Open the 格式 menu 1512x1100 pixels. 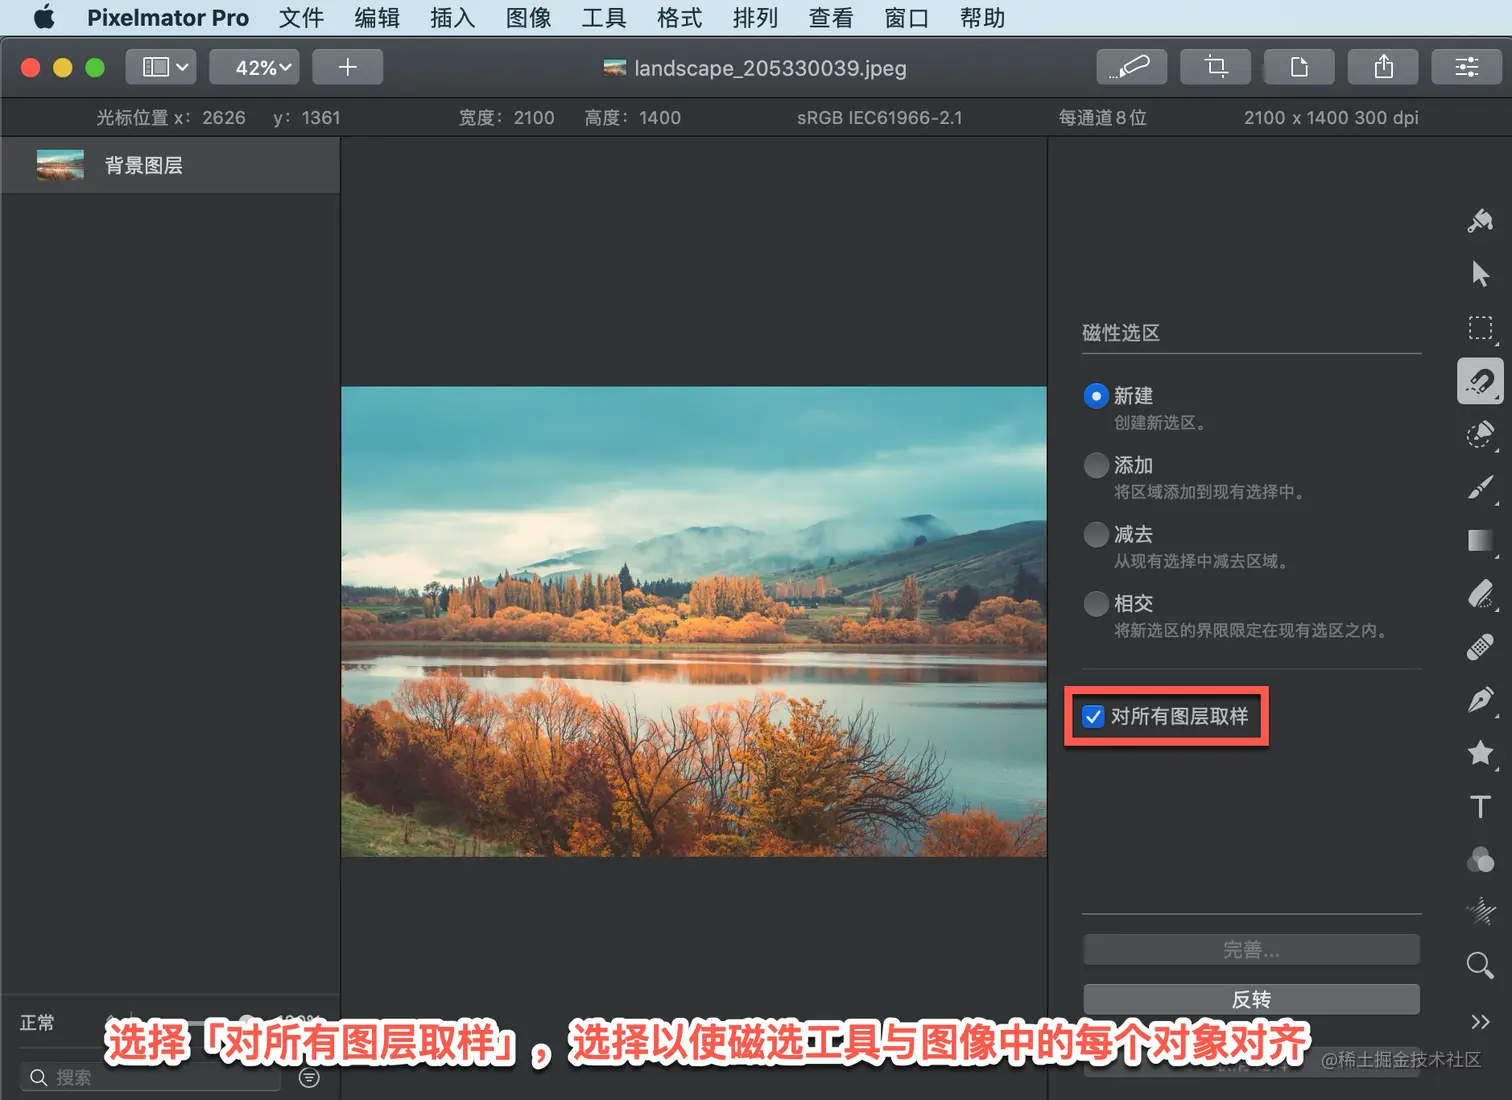(x=680, y=18)
